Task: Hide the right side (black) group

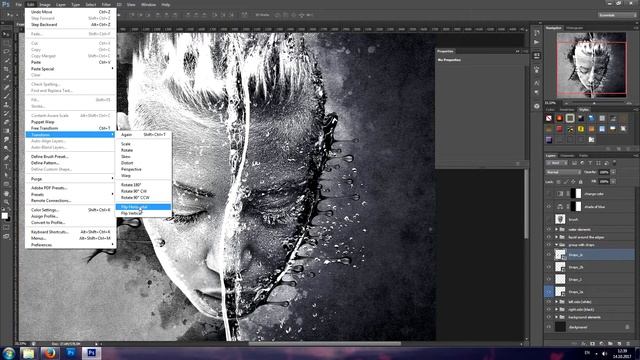Action: point(549,309)
